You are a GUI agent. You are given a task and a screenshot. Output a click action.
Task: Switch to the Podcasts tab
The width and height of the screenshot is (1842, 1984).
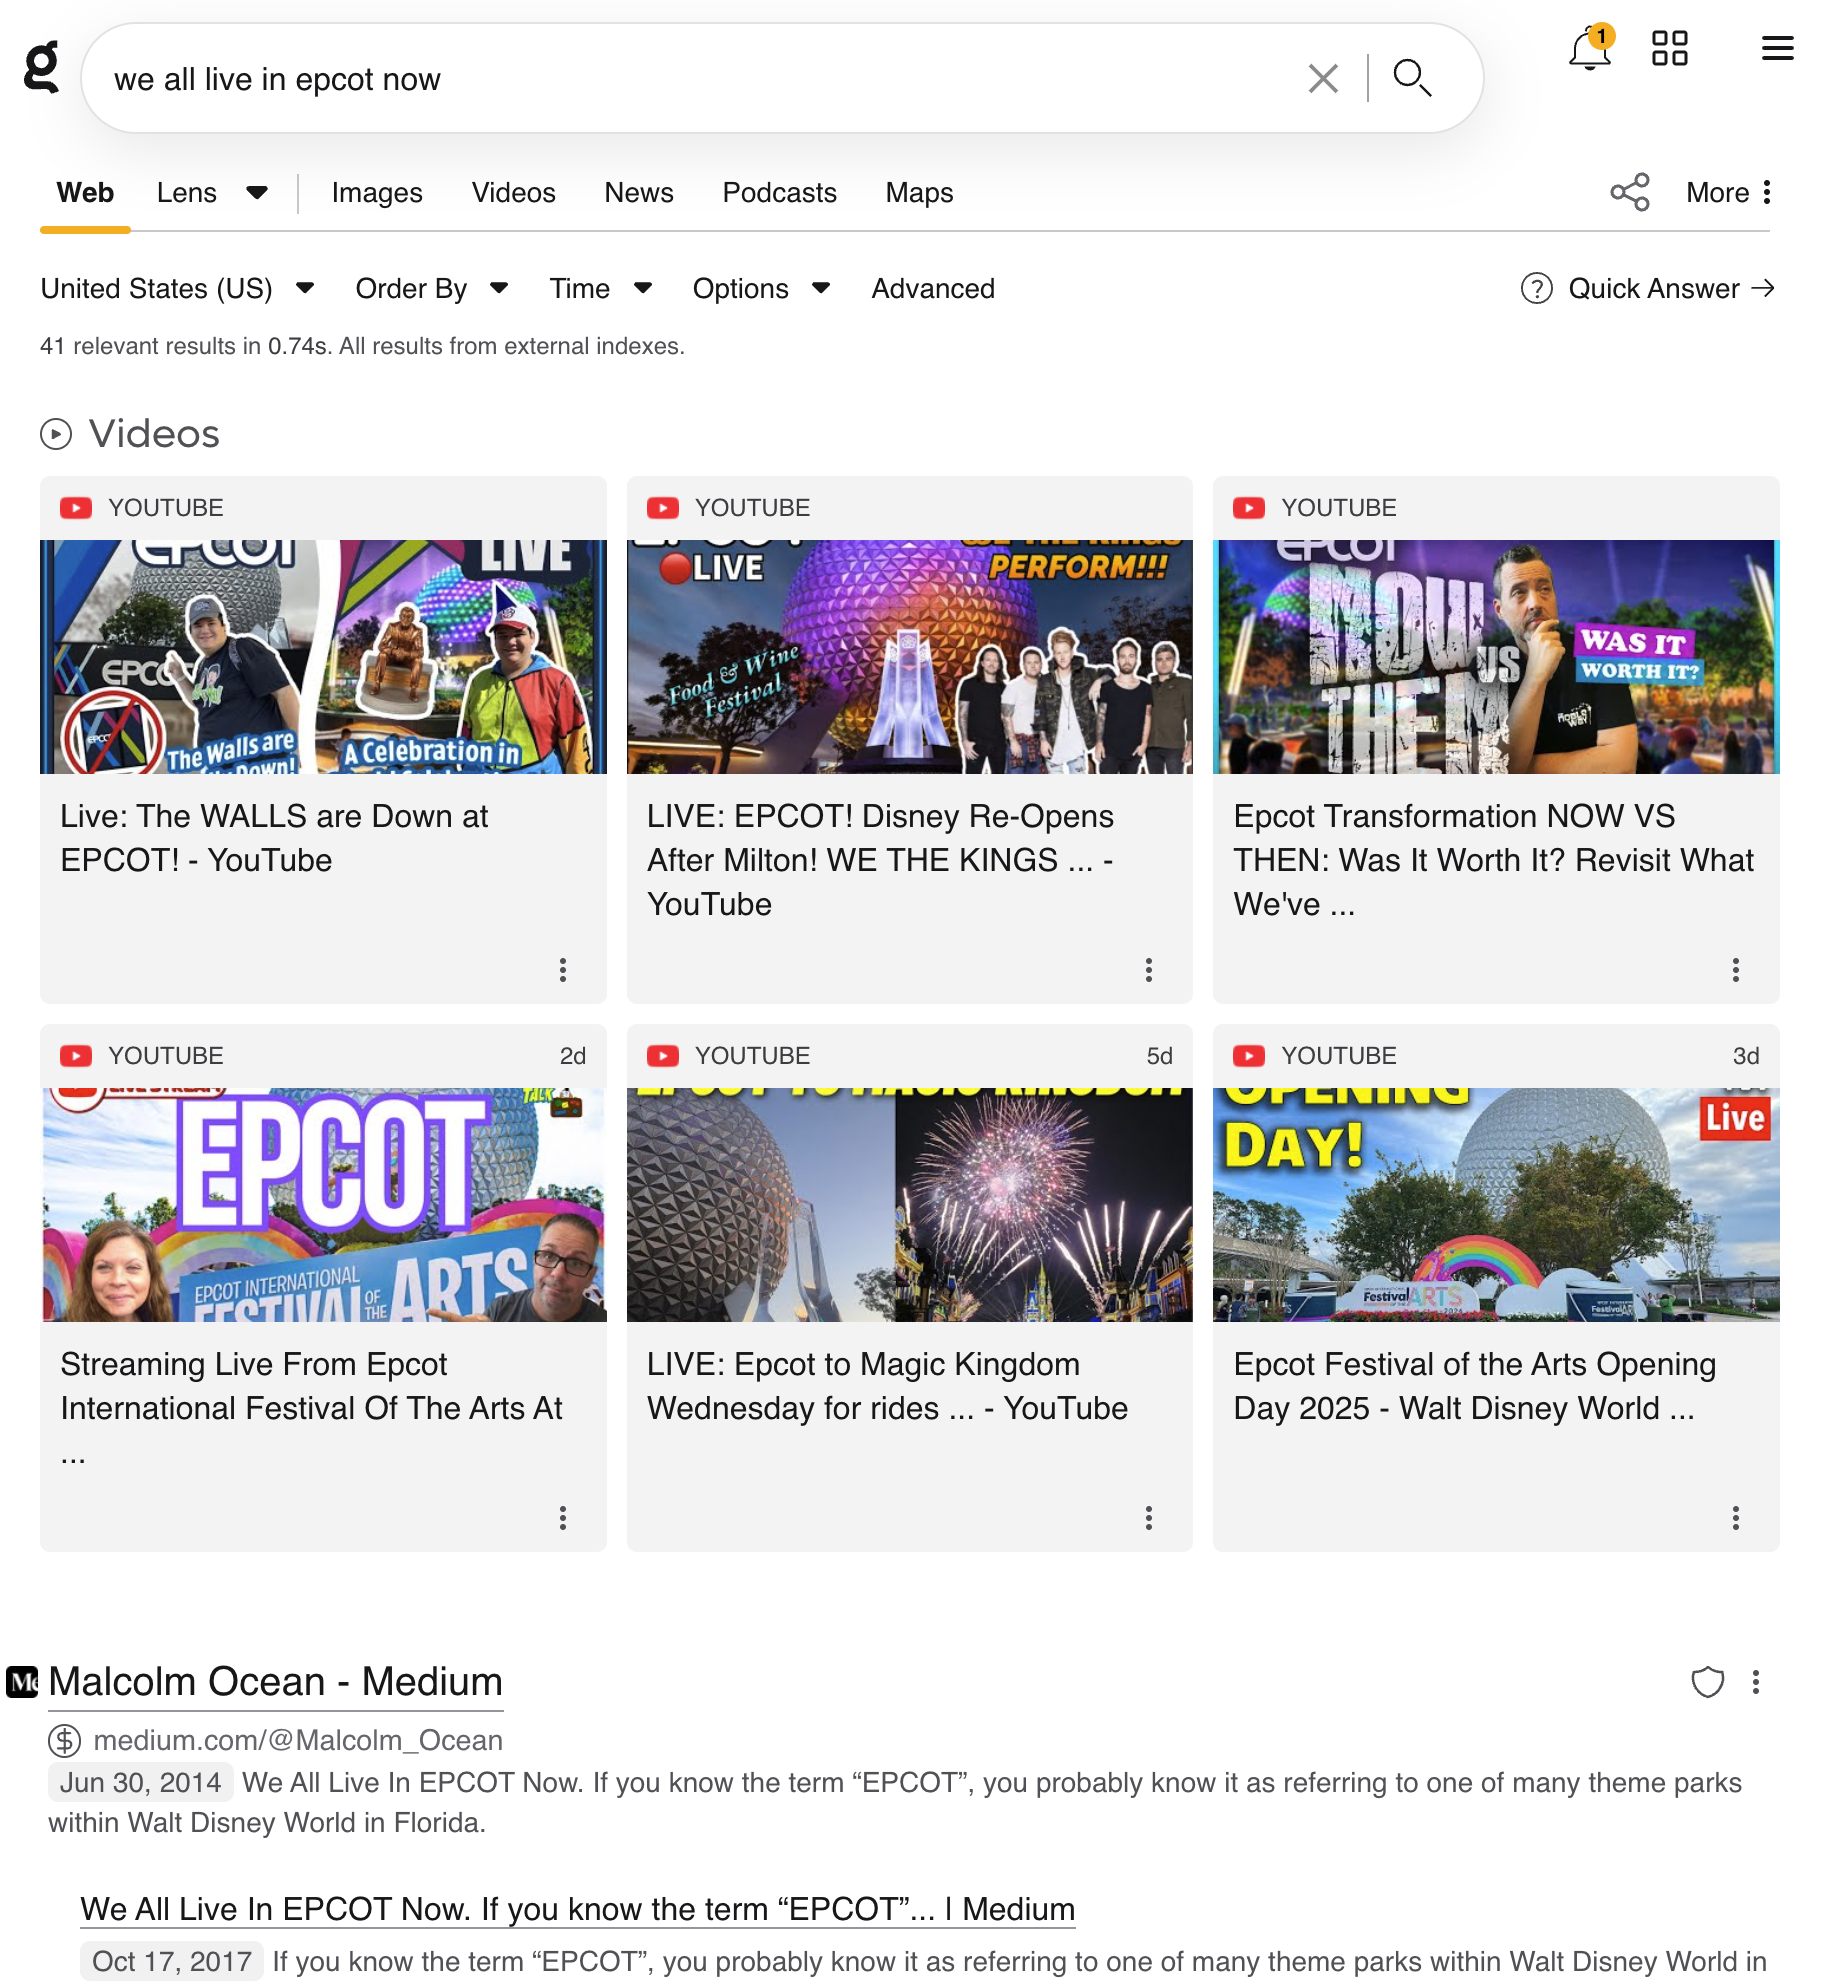pos(779,193)
